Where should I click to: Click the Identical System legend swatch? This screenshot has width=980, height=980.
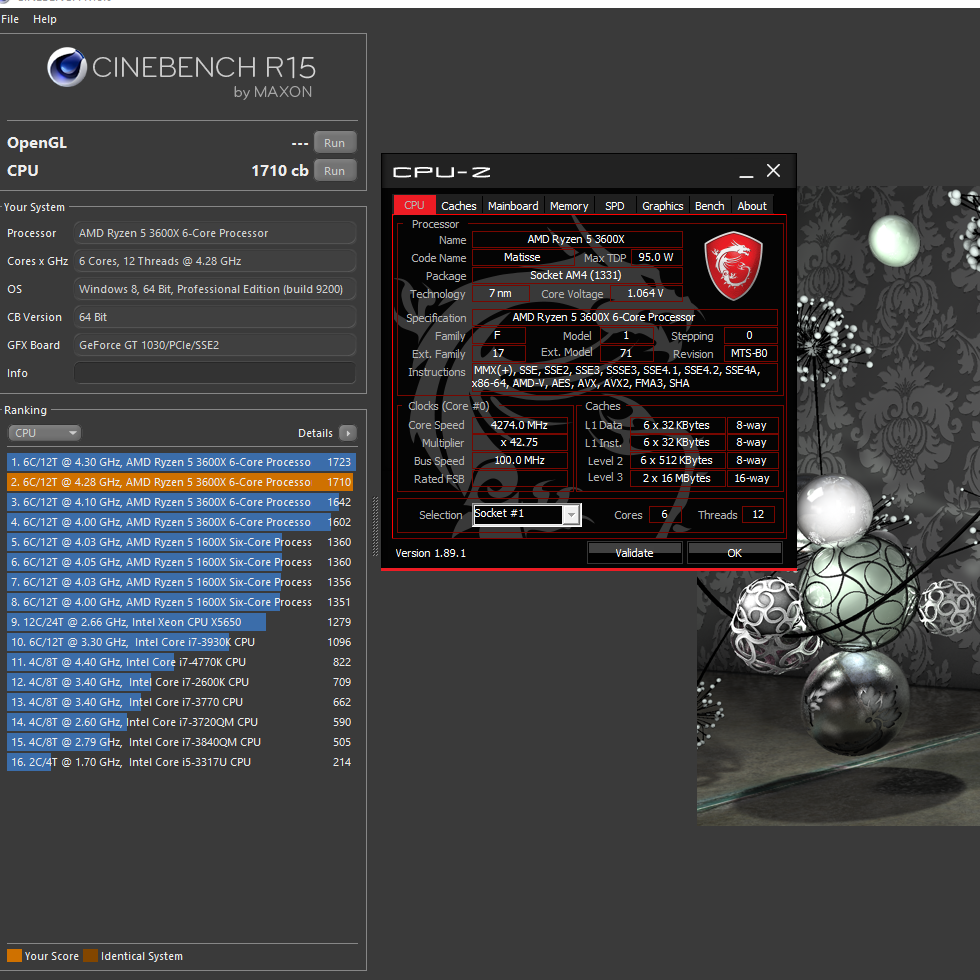91,956
